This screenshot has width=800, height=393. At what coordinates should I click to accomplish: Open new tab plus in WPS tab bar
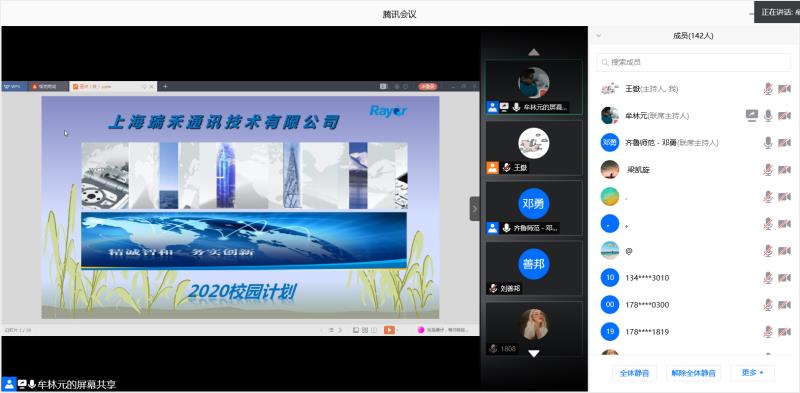point(165,86)
